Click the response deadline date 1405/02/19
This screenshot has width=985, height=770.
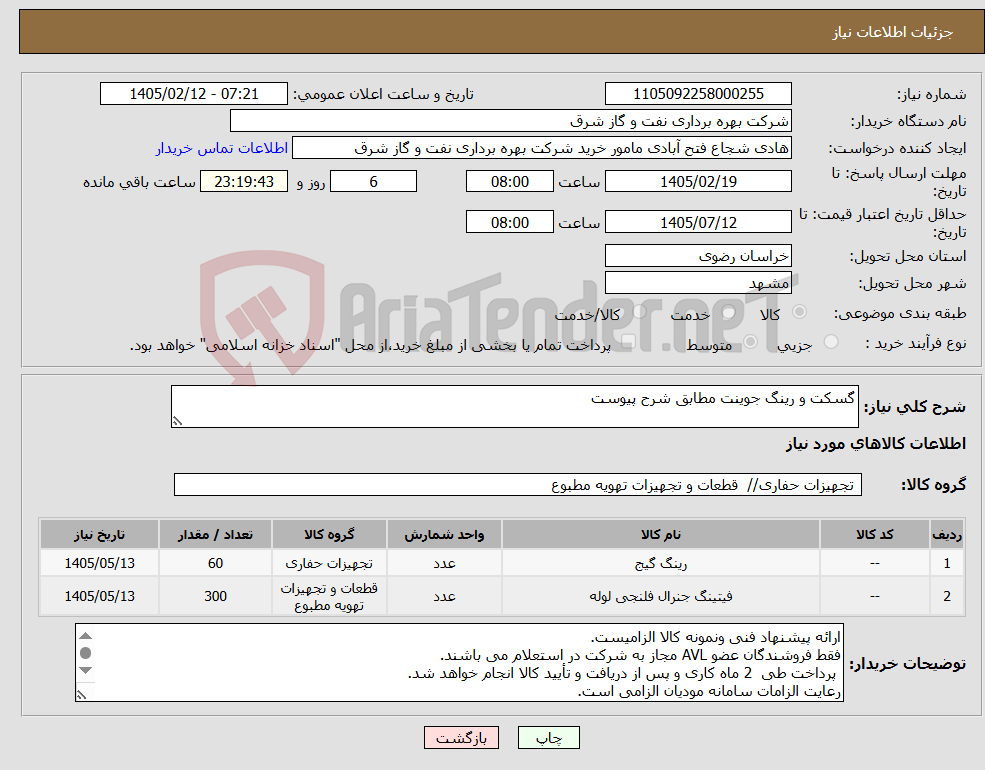pyautogui.click(x=698, y=182)
